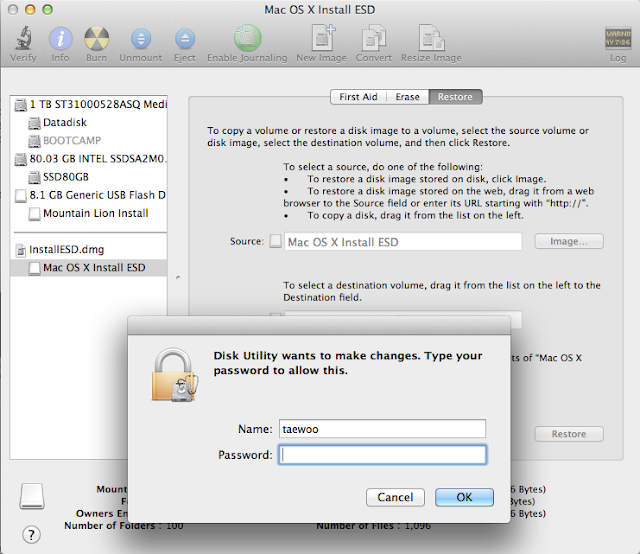Image resolution: width=640 pixels, height=554 pixels.
Task: Click the sidebar split divider handle
Action: (x=178, y=278)
